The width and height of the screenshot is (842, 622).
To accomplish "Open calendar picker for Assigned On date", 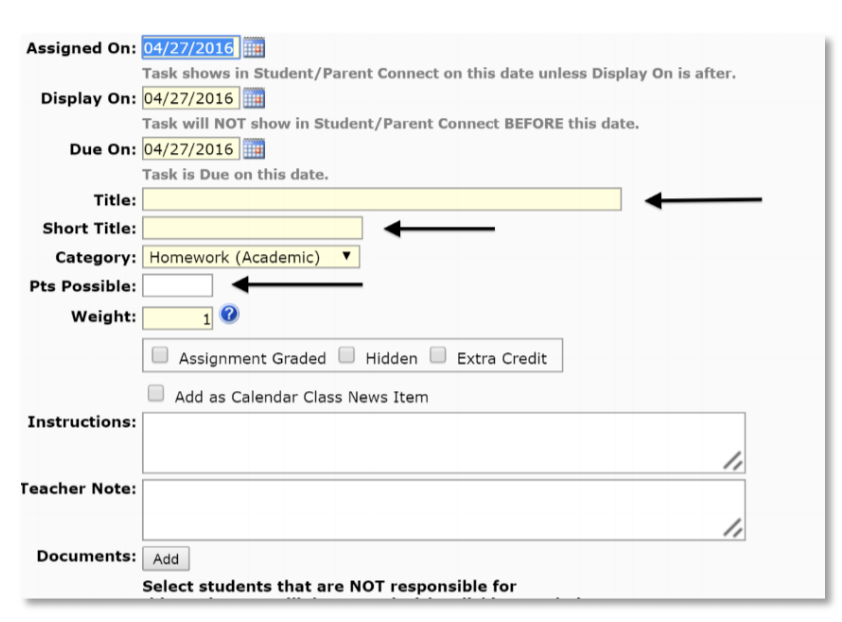I will point(254,48).
